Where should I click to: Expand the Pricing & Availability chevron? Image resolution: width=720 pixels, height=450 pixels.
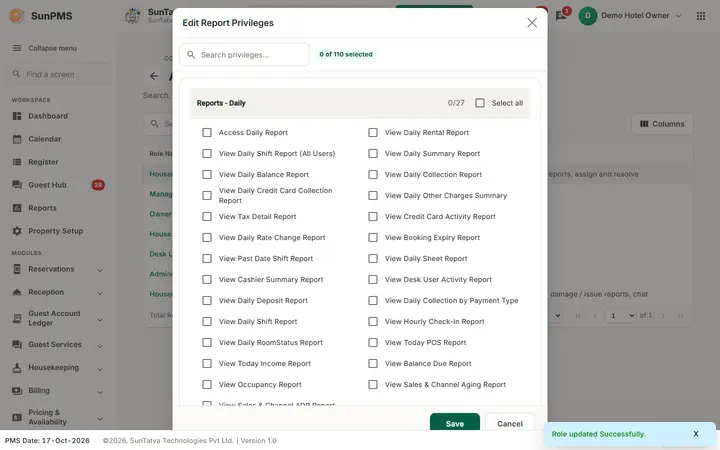click(100, 419)
